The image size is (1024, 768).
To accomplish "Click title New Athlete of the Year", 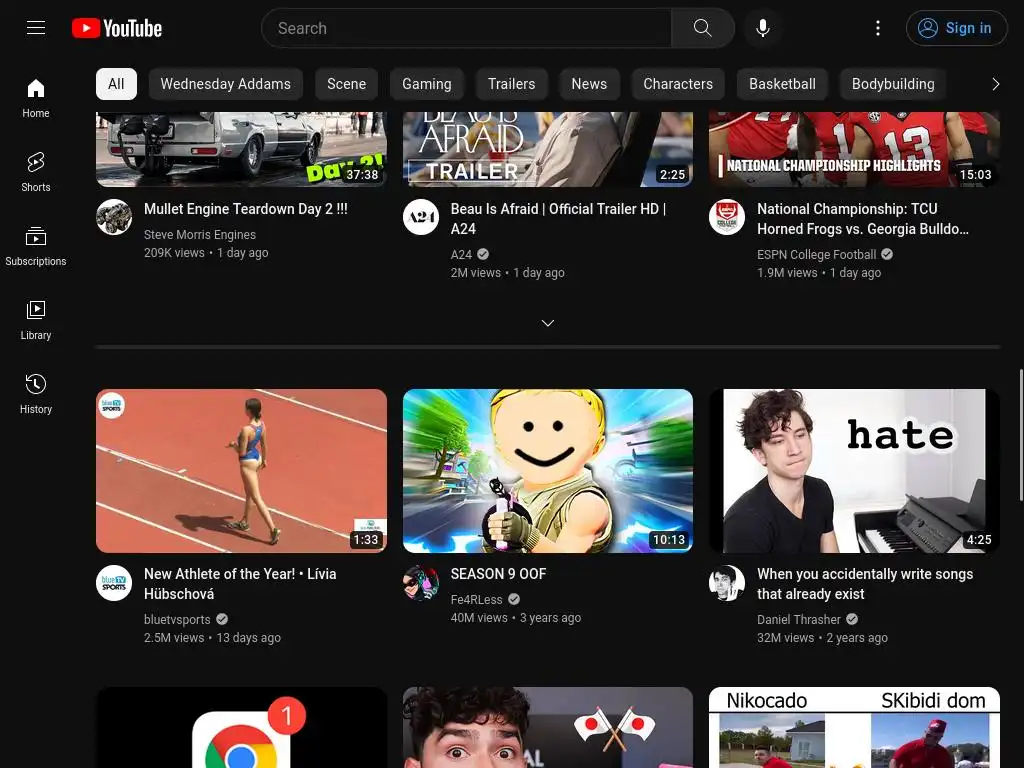I will click(x=240, y=584).
